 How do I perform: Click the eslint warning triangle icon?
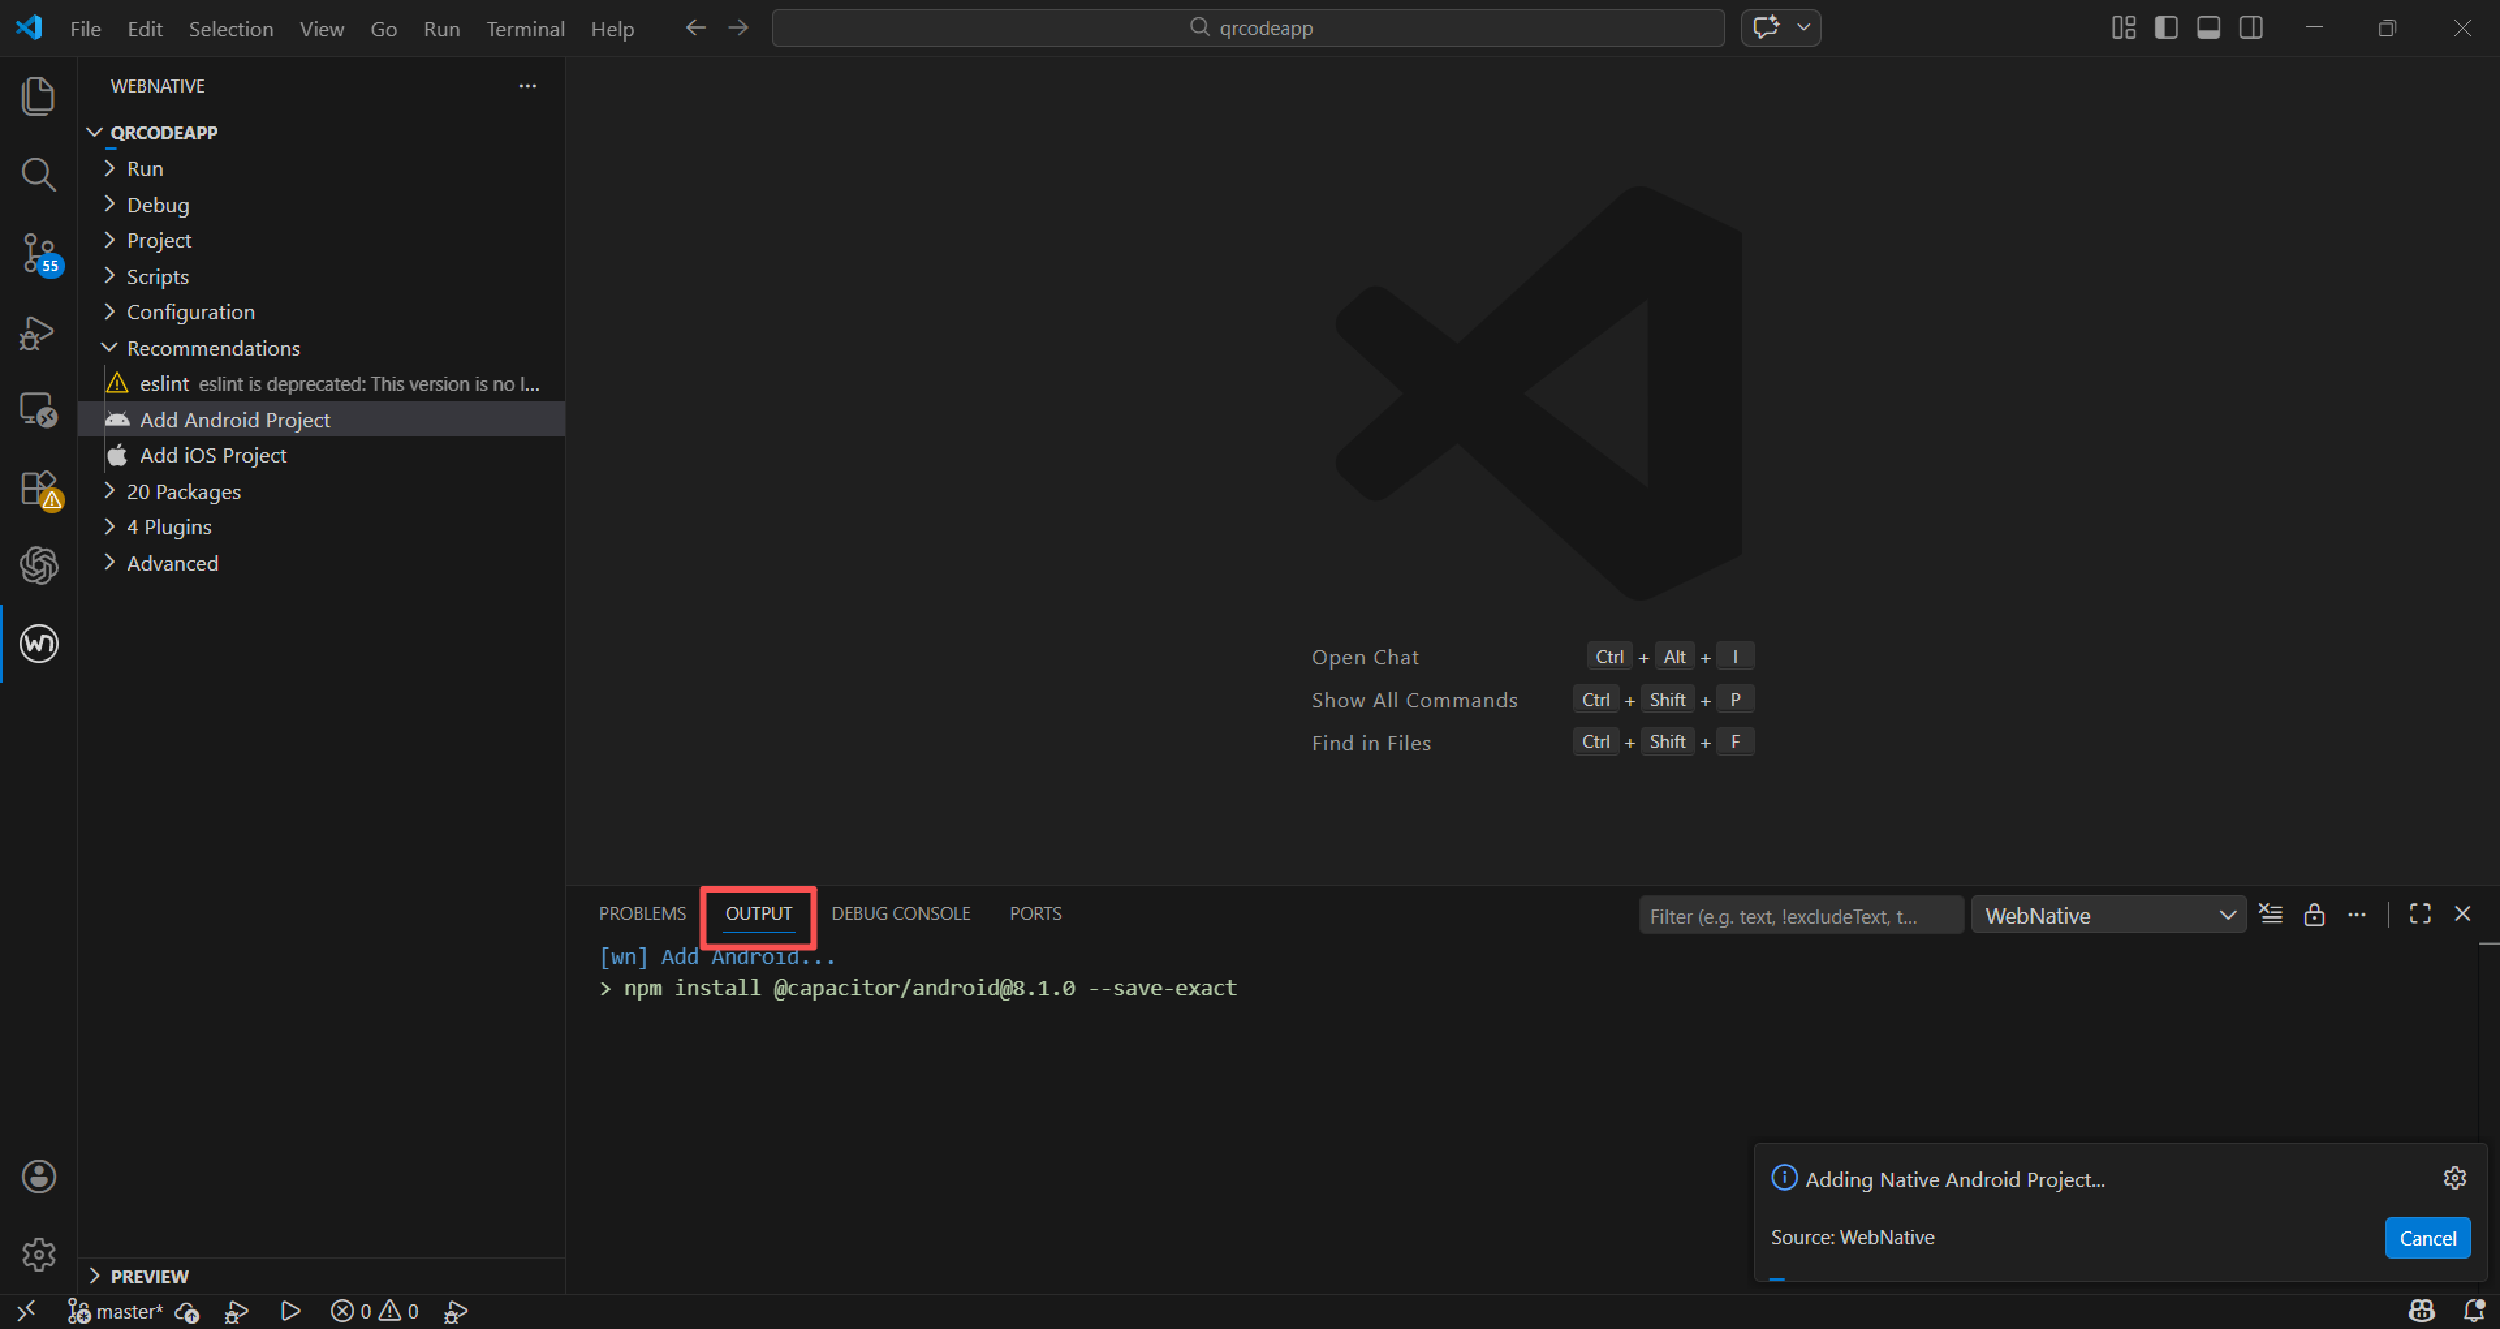coord(118,383)
